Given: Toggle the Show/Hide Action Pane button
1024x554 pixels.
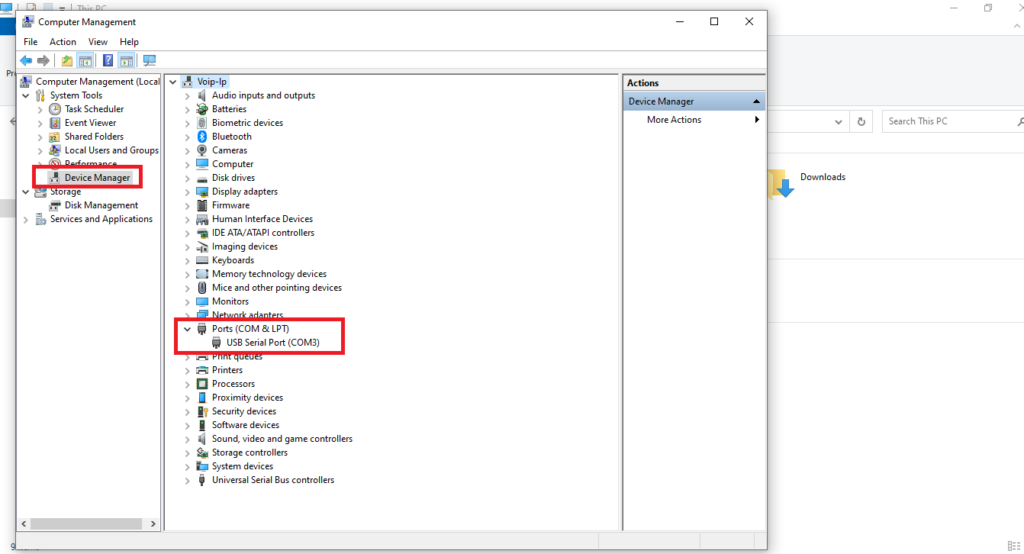Looking at the screenshot, I should point(127,61).
